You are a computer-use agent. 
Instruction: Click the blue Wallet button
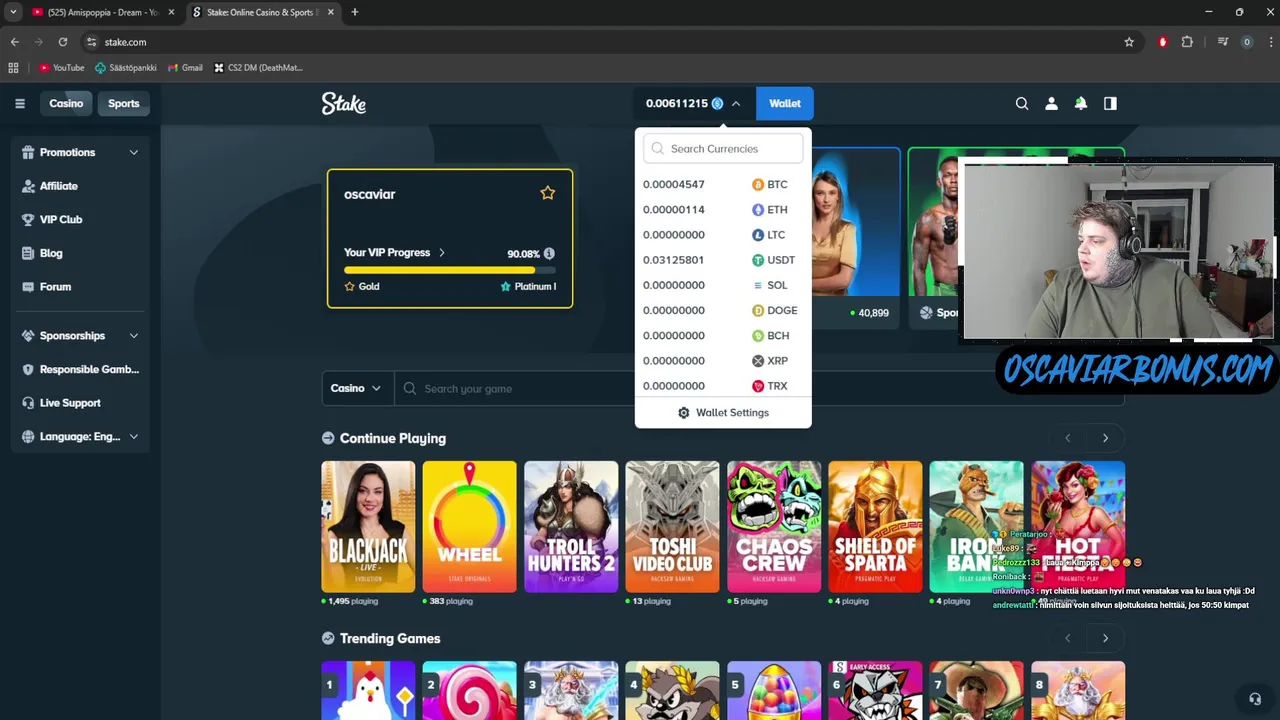point(784,103)
